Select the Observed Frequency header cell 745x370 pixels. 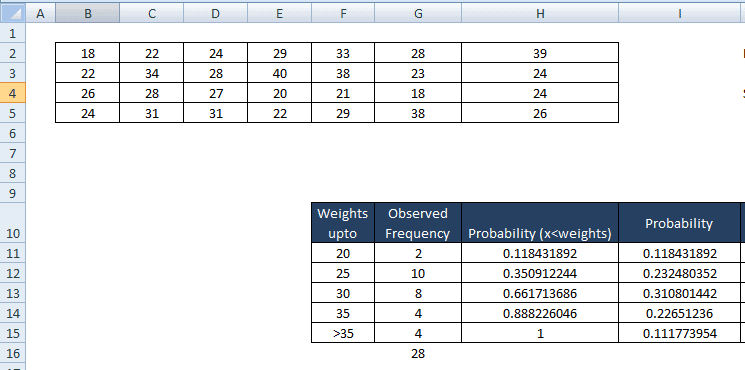point(418,223)
